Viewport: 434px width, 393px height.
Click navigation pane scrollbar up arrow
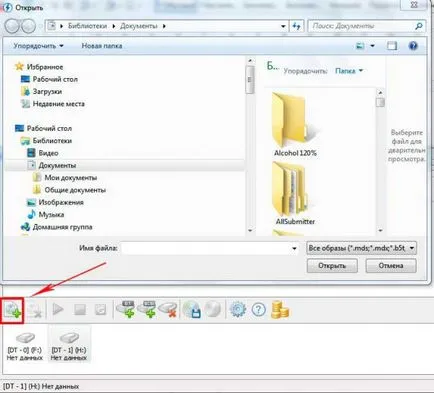click(x=250, y=61)
